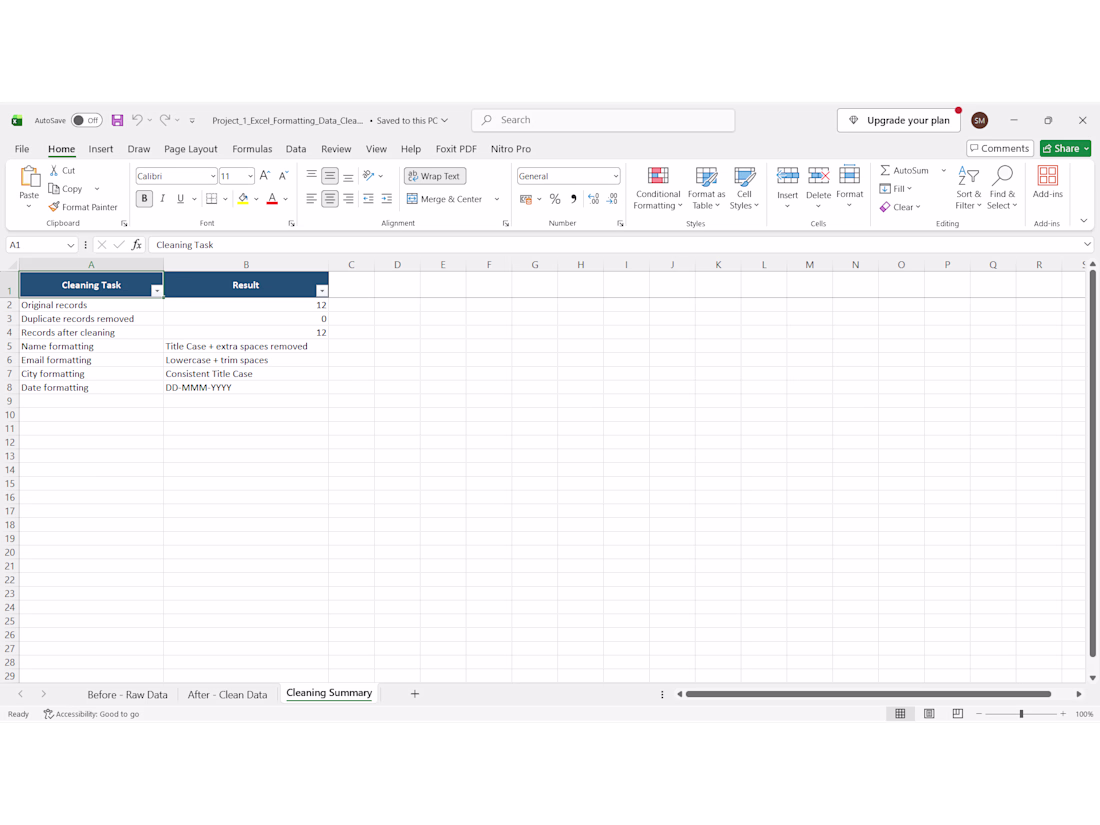Open the Insert ribbon tab
1100x825 pixels.
(100, 149)
